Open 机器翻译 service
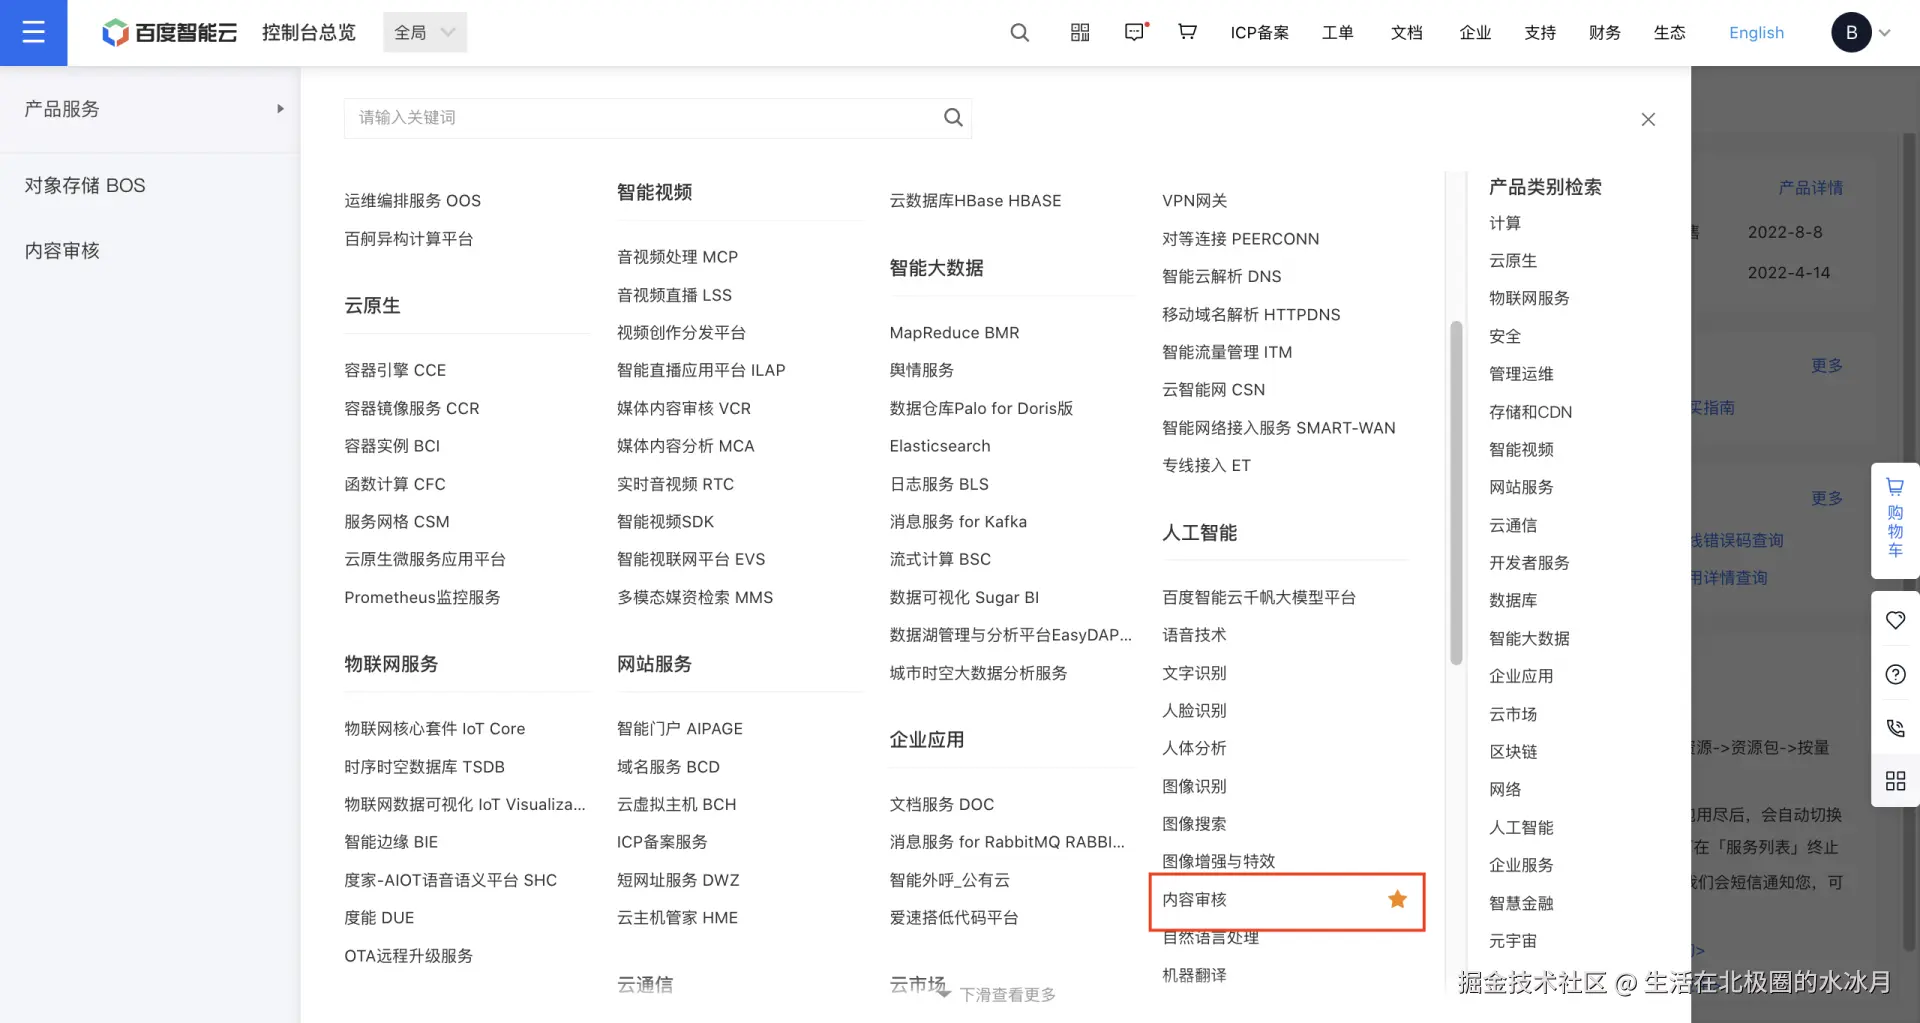 [x=1194, y=975]
